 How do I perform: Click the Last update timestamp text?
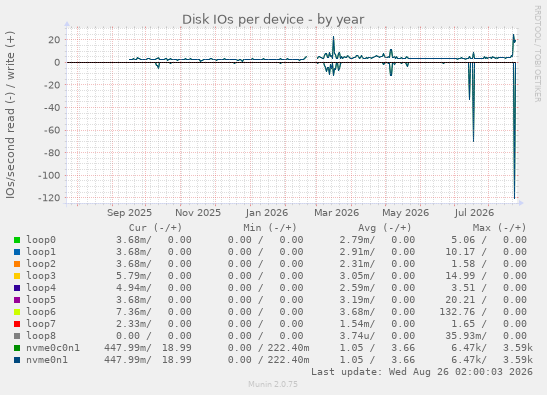(x=422, y=372)
